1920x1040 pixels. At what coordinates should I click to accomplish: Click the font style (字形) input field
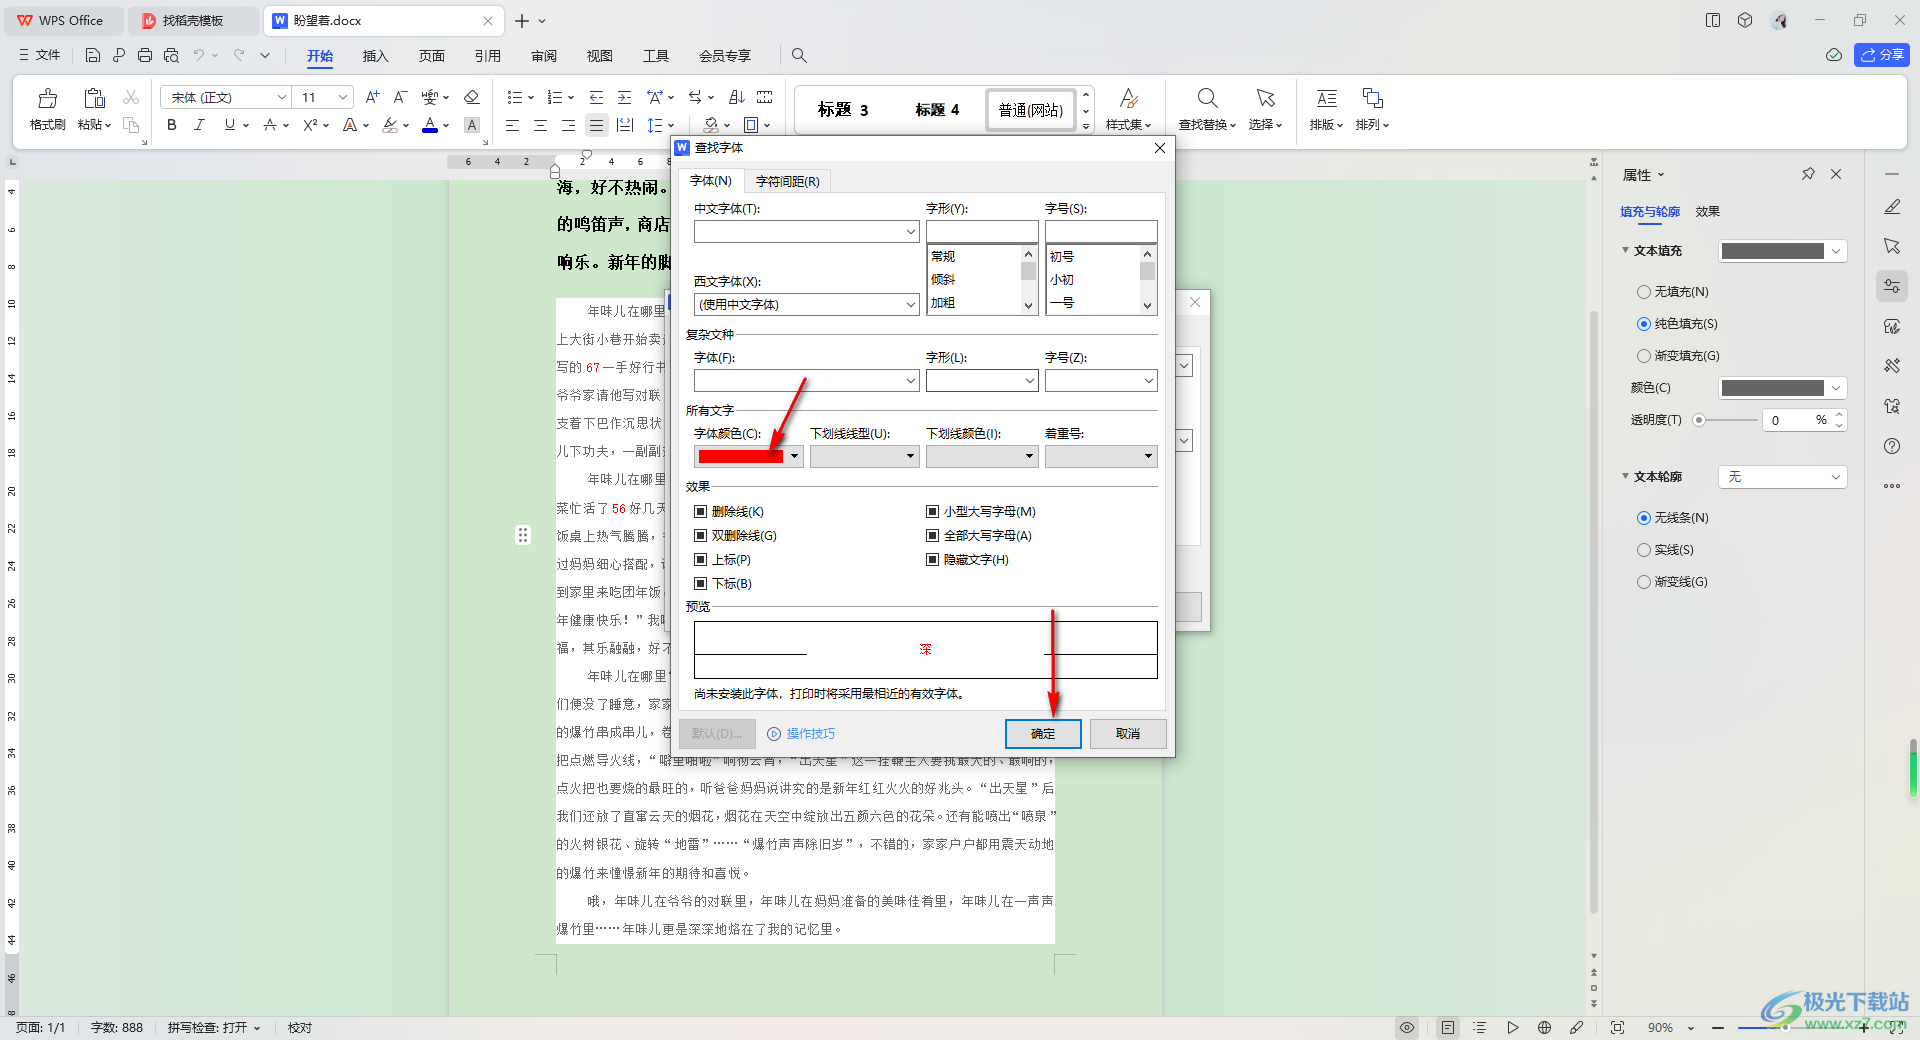pos(982,232)
